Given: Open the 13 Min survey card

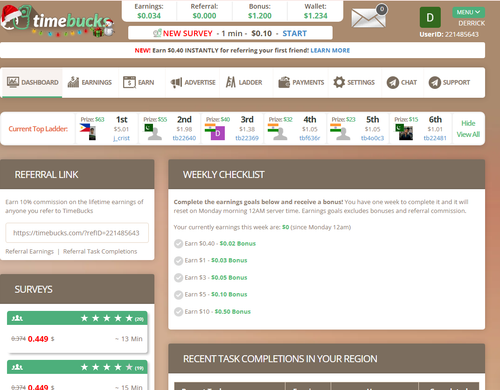Looking at the screenshot, I should [x=77, y=332].
